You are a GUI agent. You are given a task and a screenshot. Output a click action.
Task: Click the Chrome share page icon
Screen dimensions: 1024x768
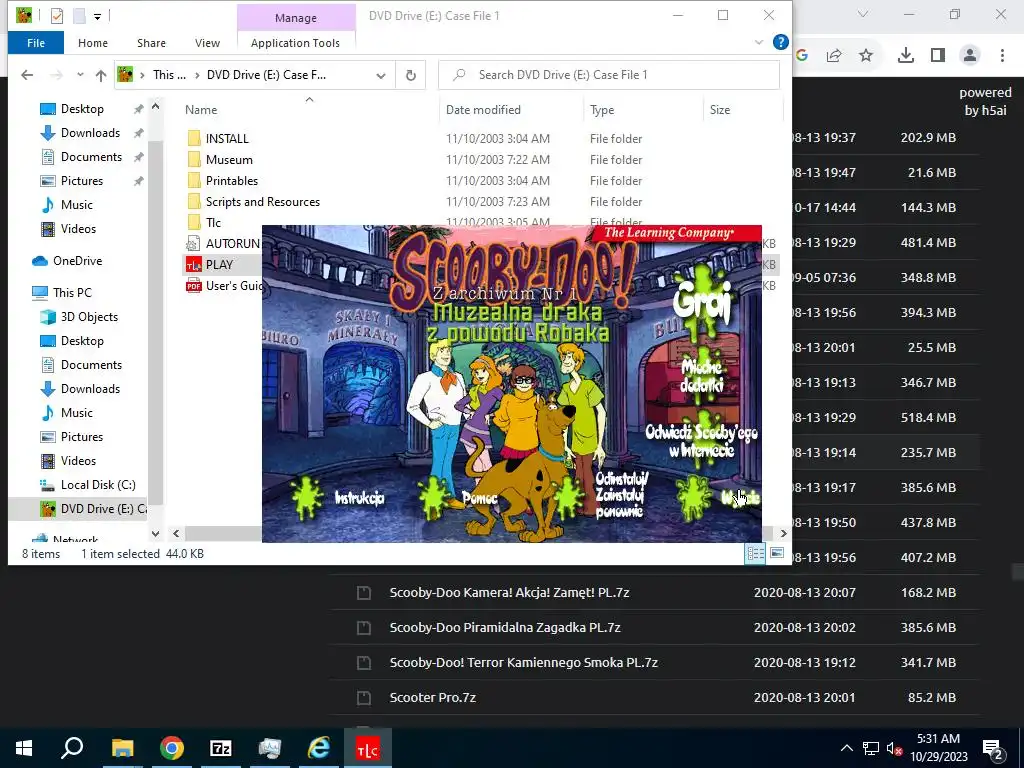tap(834, 56)
